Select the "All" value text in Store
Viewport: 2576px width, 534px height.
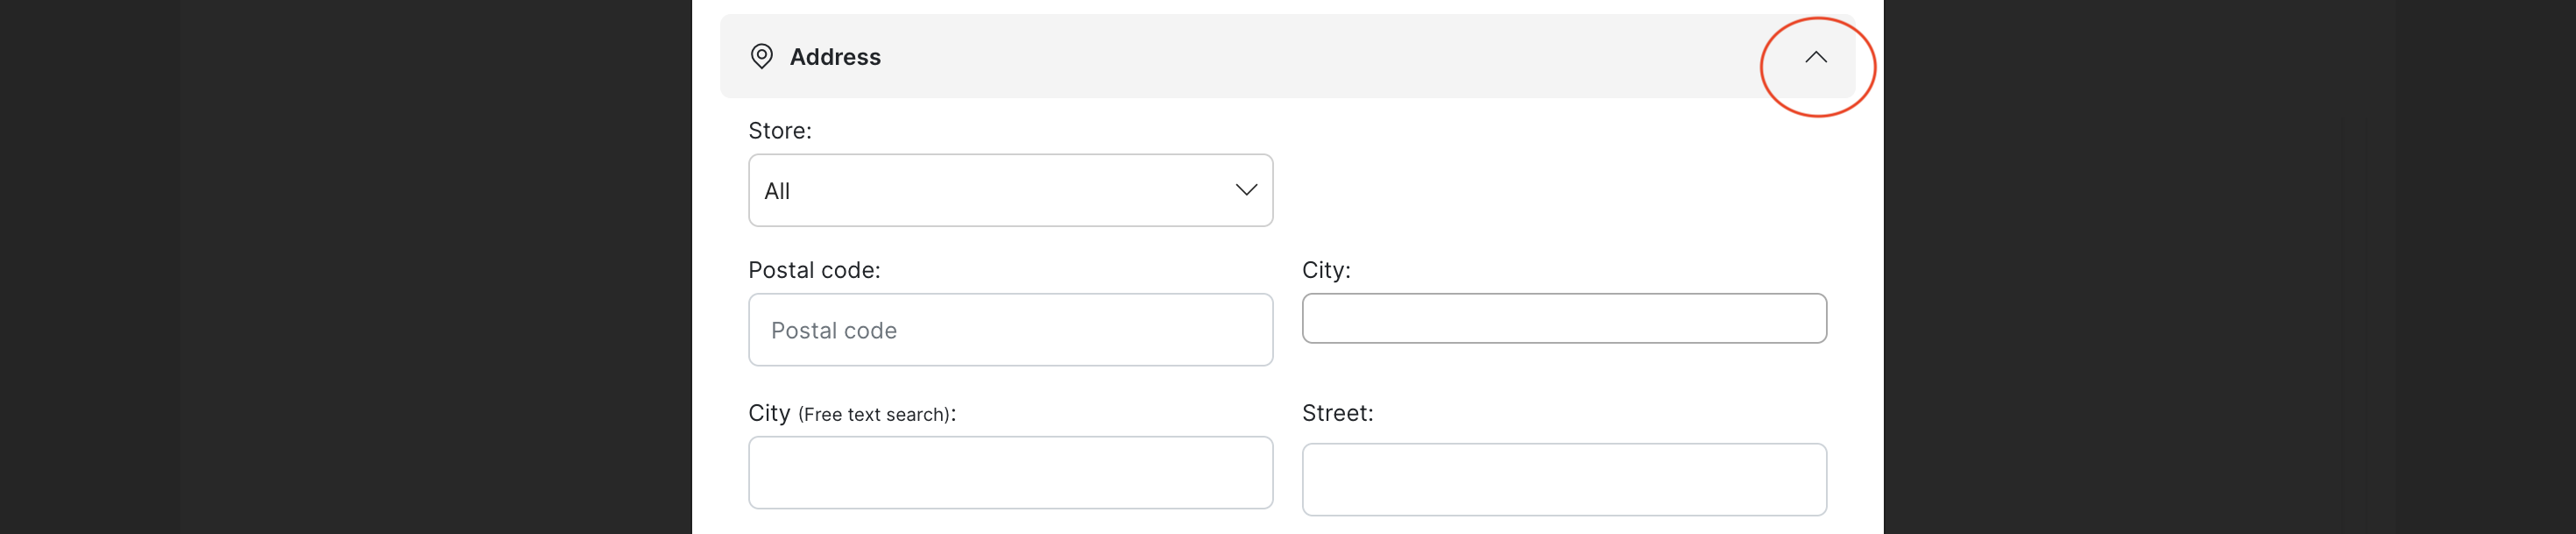click(777, 191)
